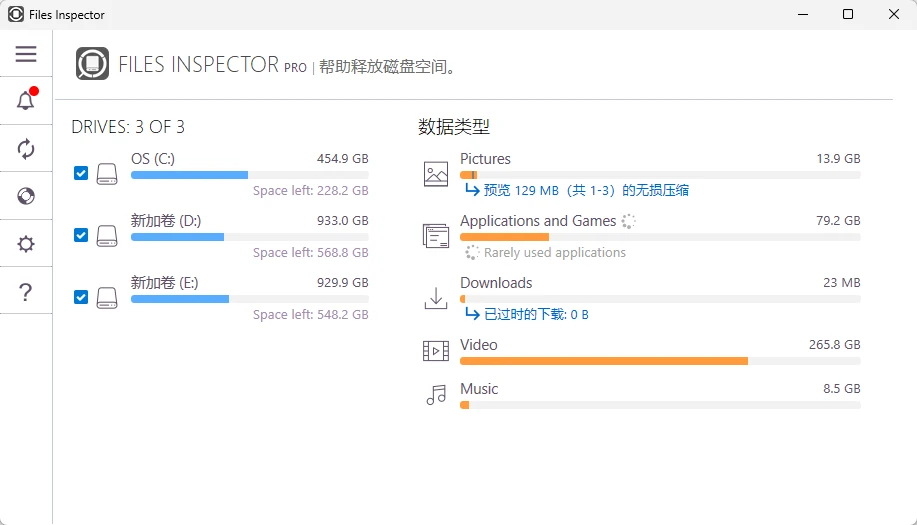Click the PRO edition label
This screenshot has width=917, height=525.
click(295, 68)
